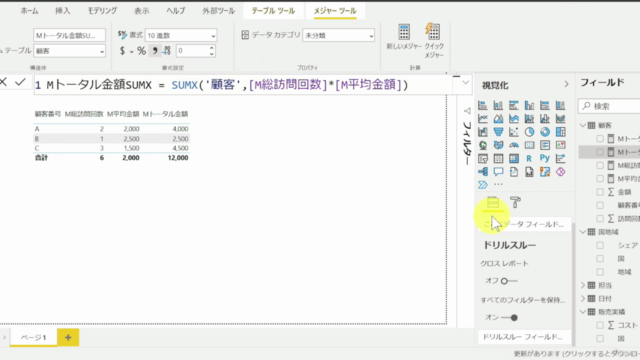Open the テーブル ツール ribbon tab
This screenshot has width=640, height=360.
[x=273, y=11]
